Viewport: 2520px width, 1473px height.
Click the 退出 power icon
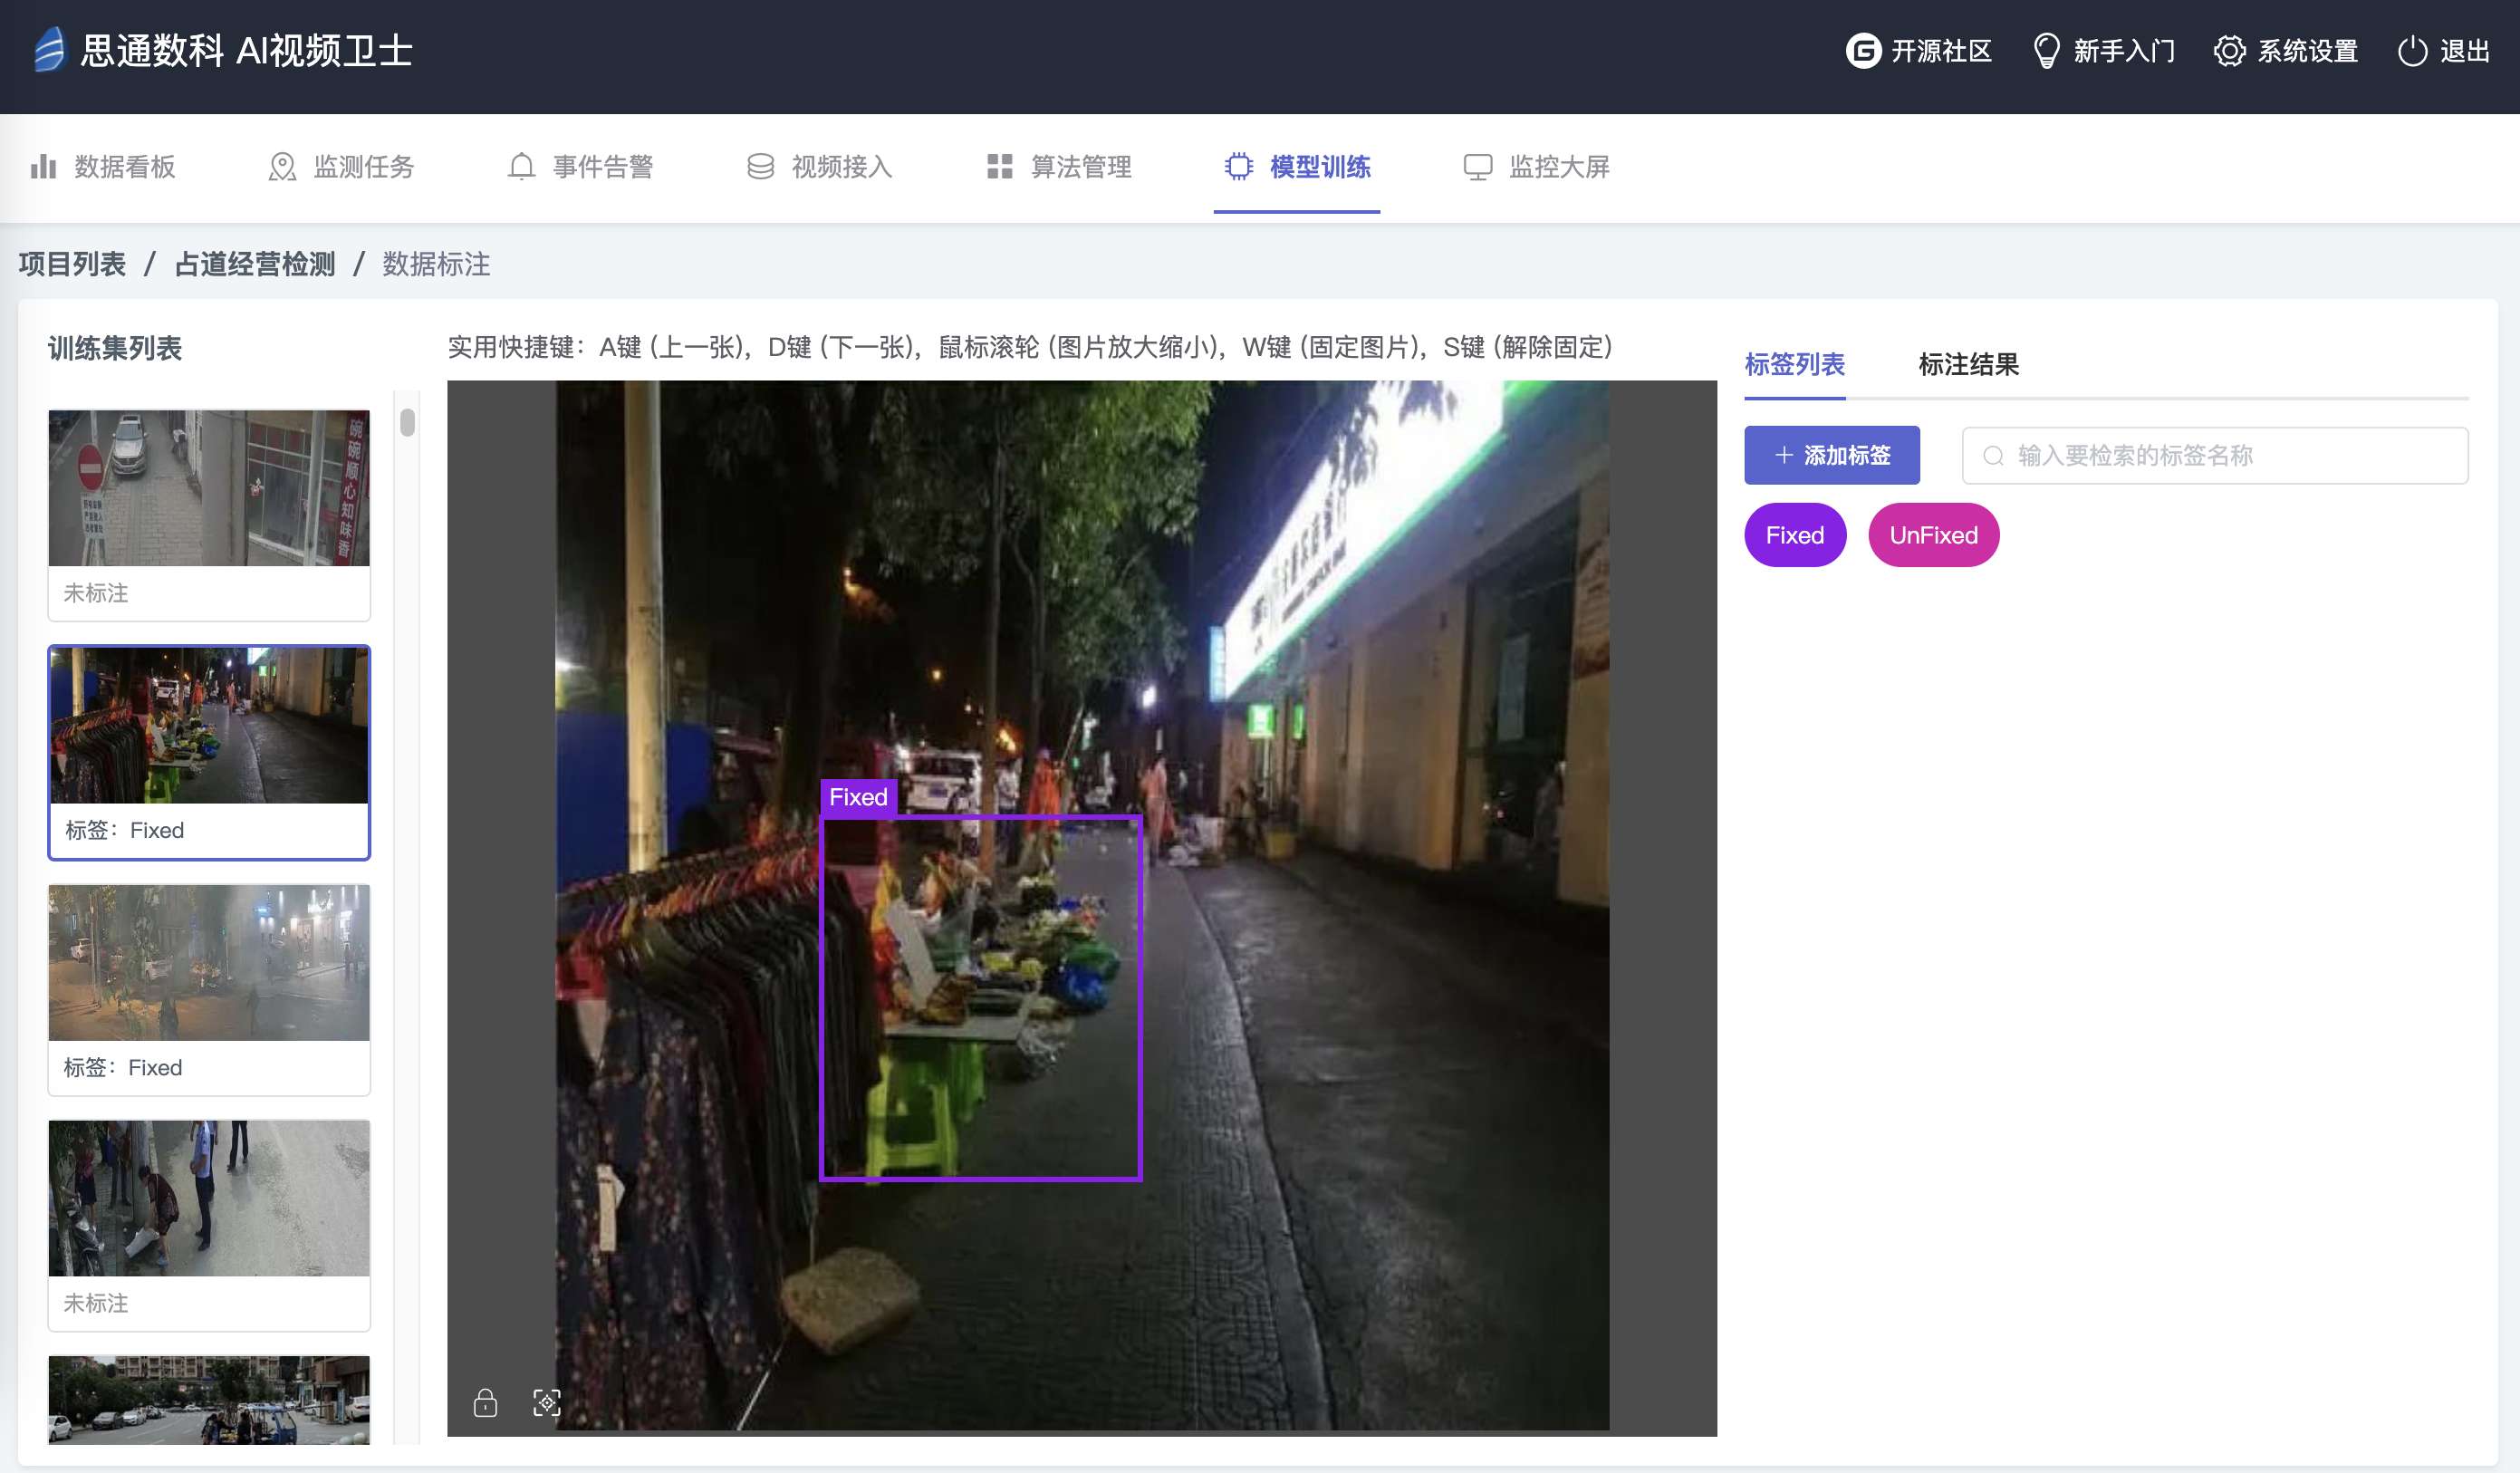tap(2412, 50)
